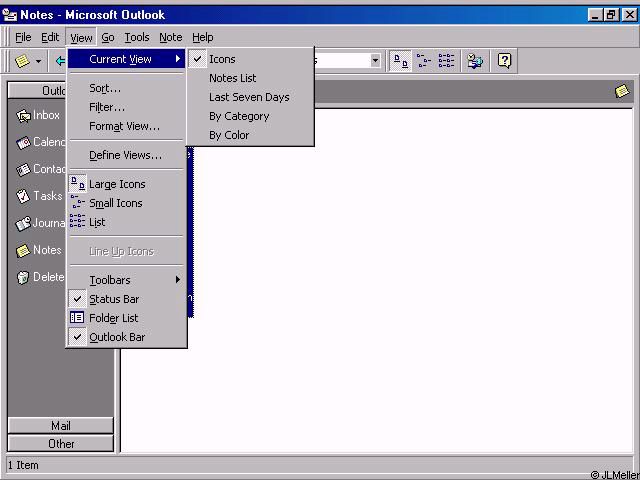The width and height of the screenshot is (640, 480).
Task: Choose By Color view
Action: pos(250,135)
